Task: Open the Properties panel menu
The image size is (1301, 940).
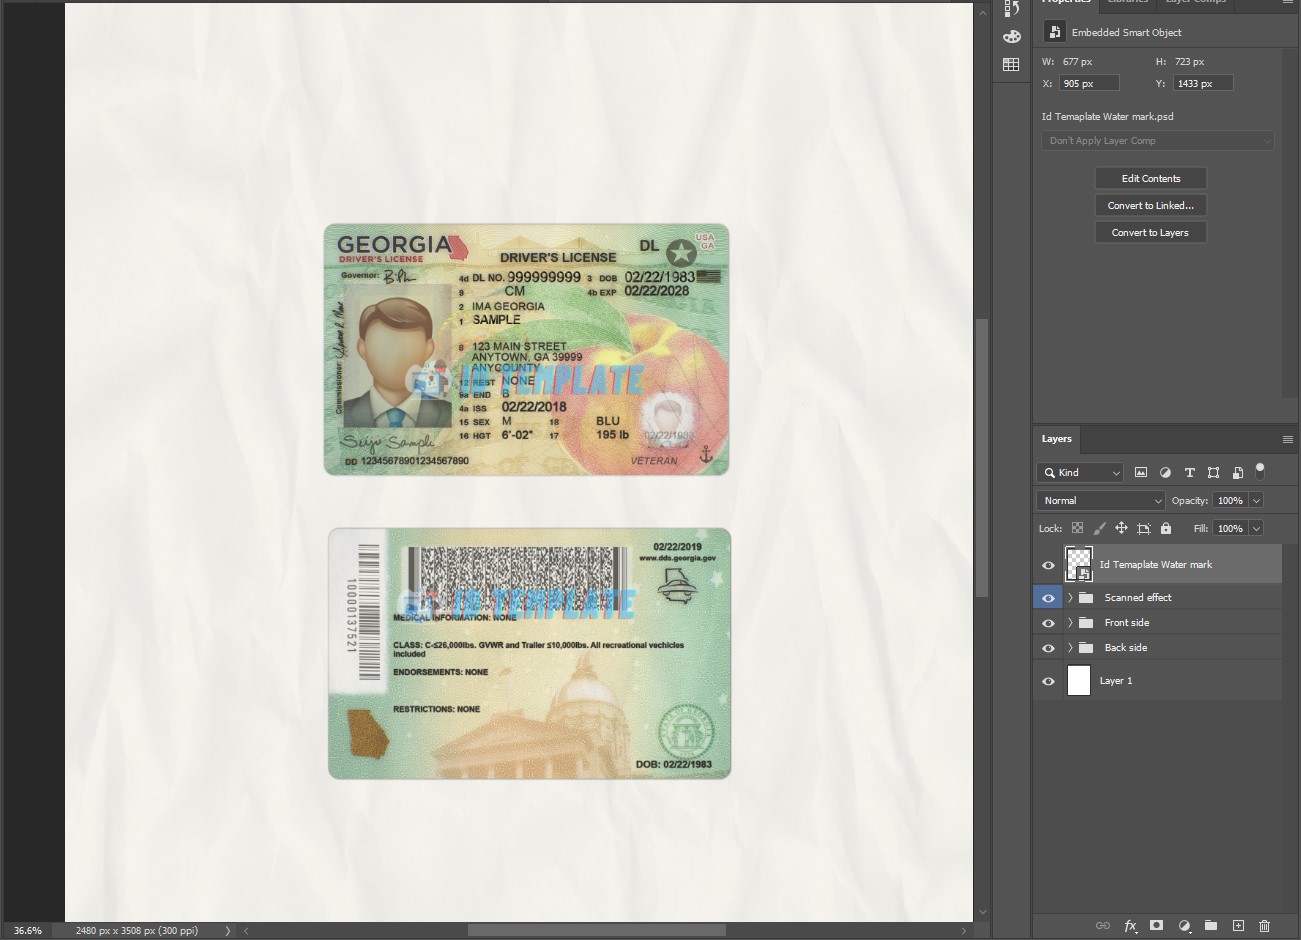Action: click(x=1288, y=3)
